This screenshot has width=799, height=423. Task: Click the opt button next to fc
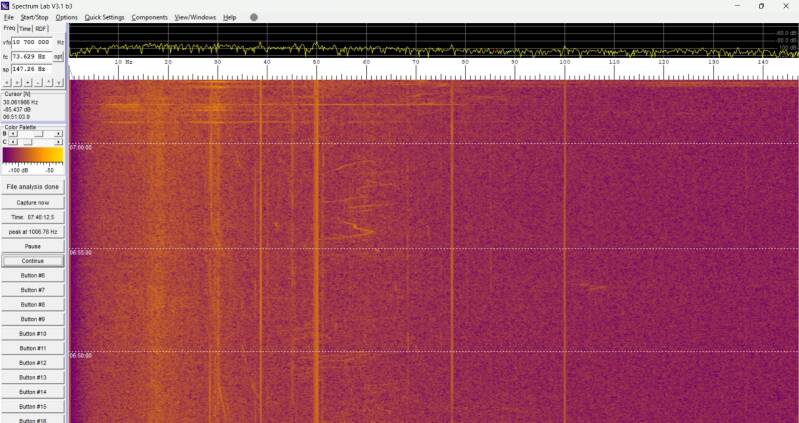pyautogui.click(x=58, y=57)
